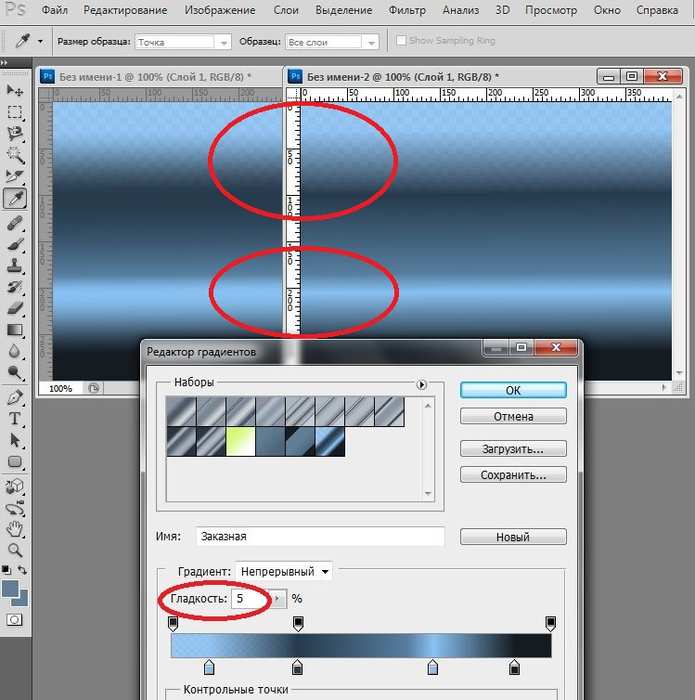Open the Образец layers dropdown
The width and height of the screenshot is (695, 700).
pyautogui.click(x=370, y=42)
